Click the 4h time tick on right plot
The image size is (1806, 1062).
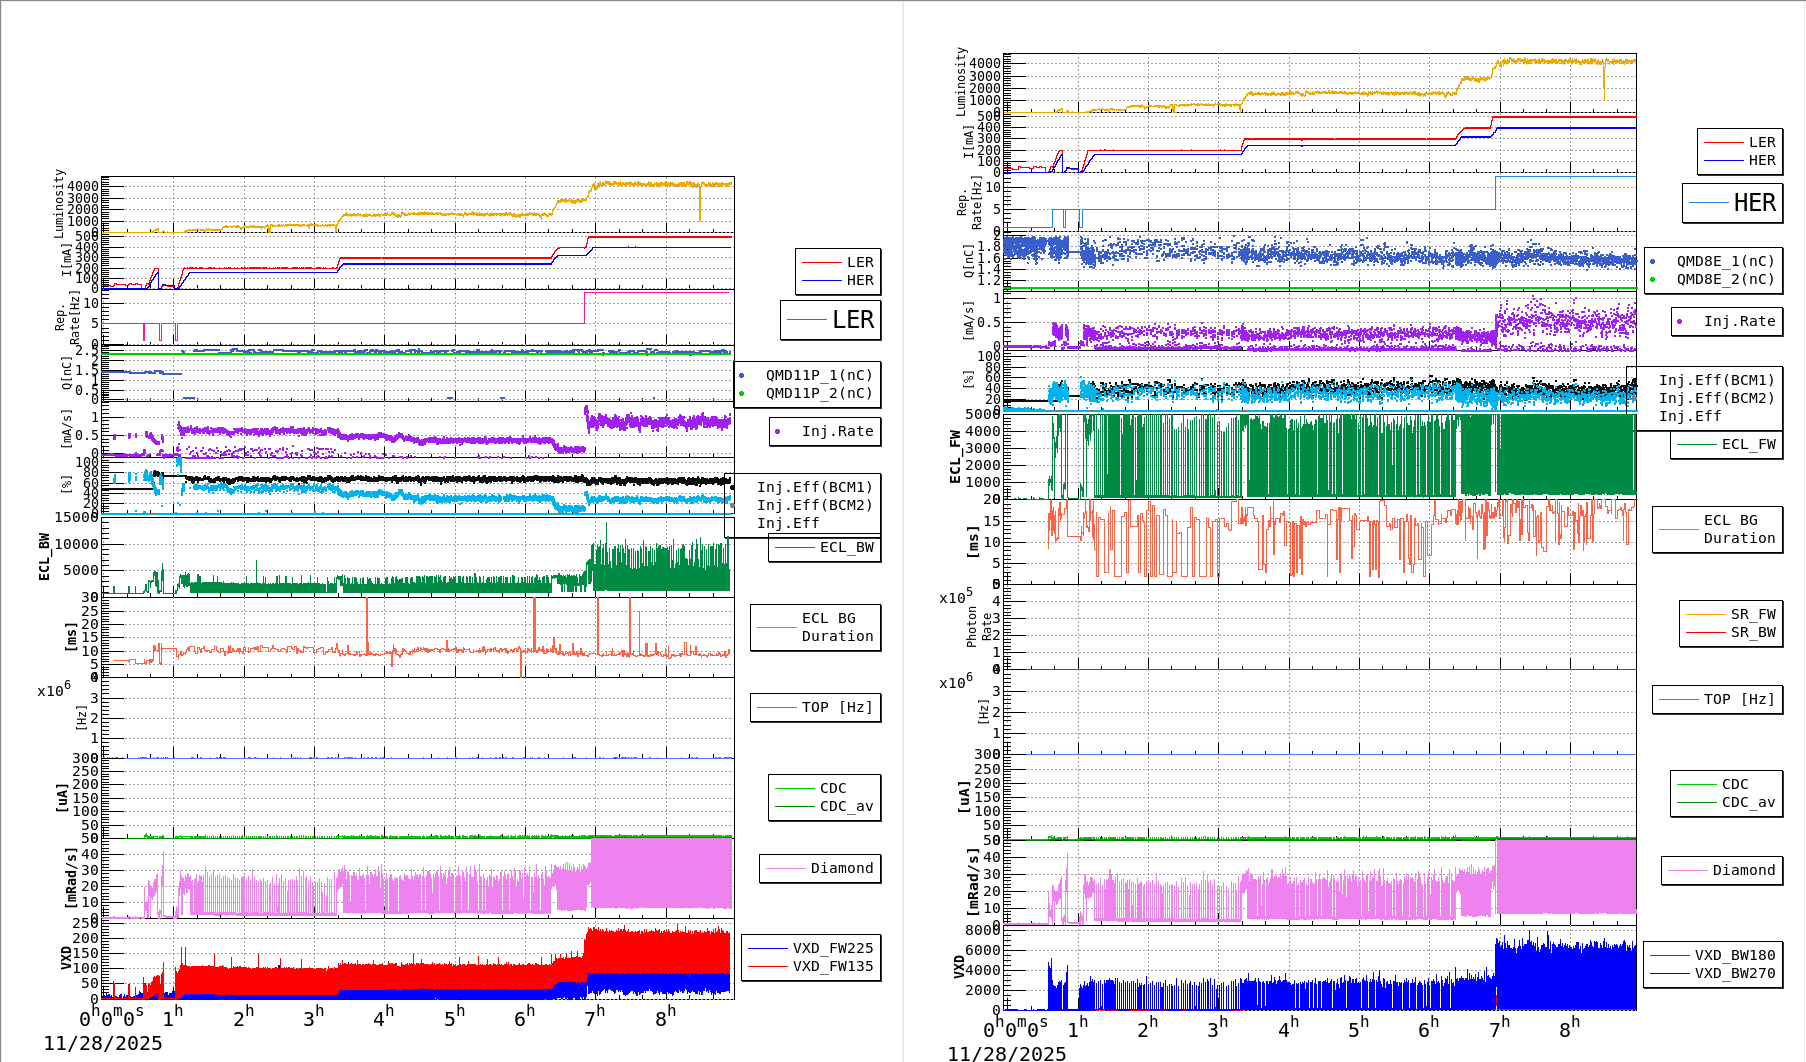click(1288, 1028)
